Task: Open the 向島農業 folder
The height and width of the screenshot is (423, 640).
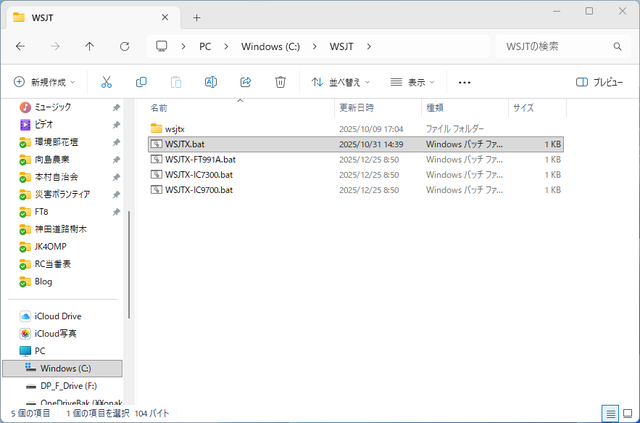Action: coord(44,160)
